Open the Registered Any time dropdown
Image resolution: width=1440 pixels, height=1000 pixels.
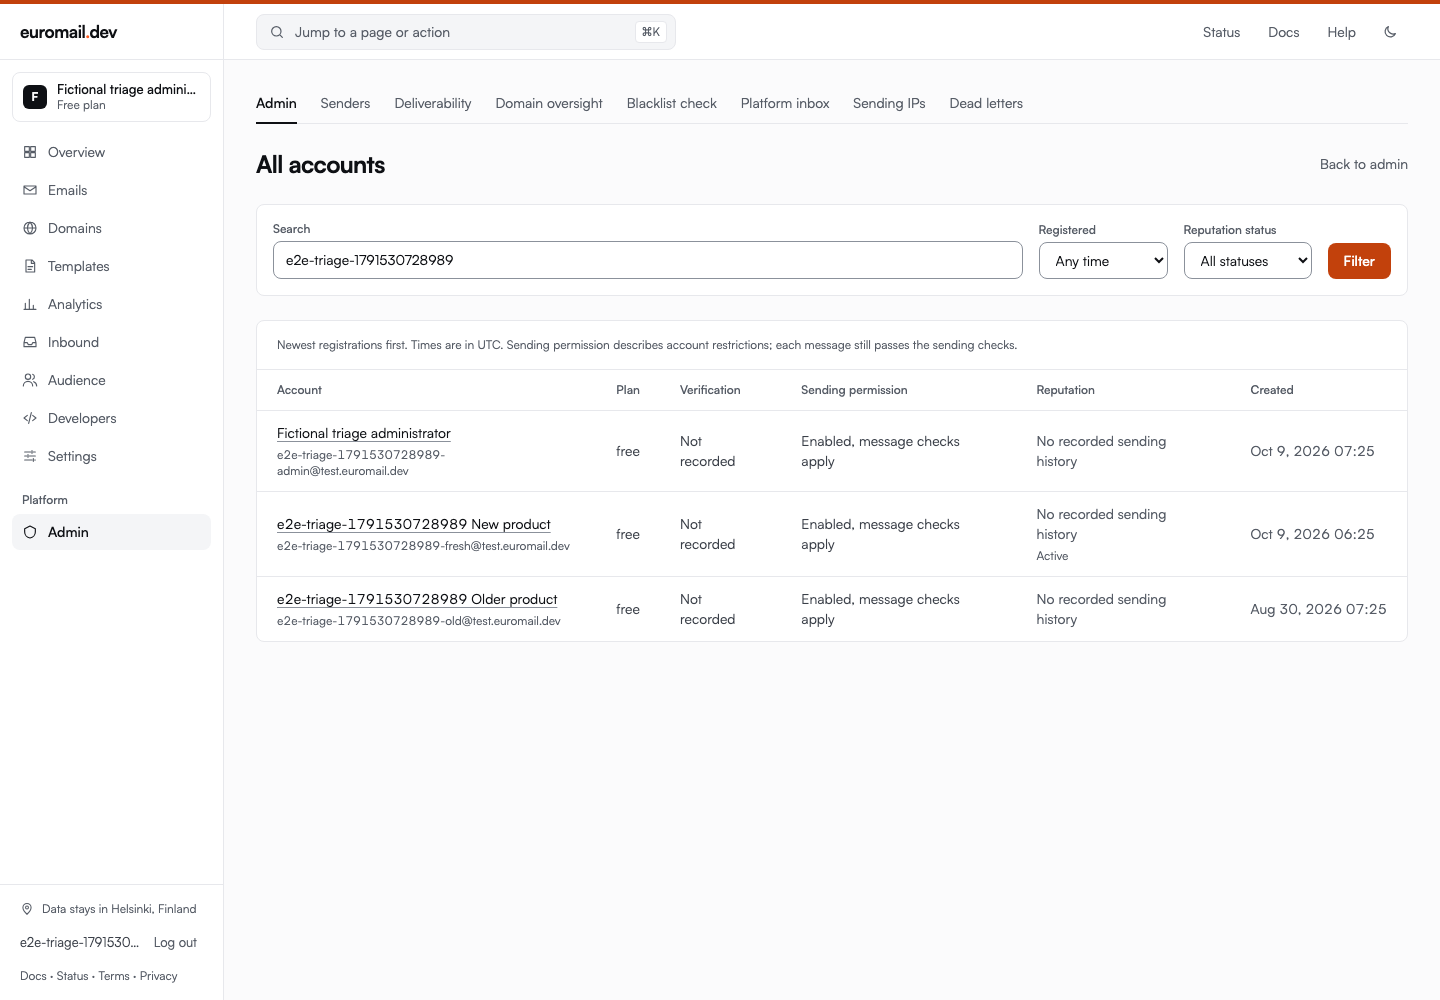pyautogui.click(x=1103, y=261)
